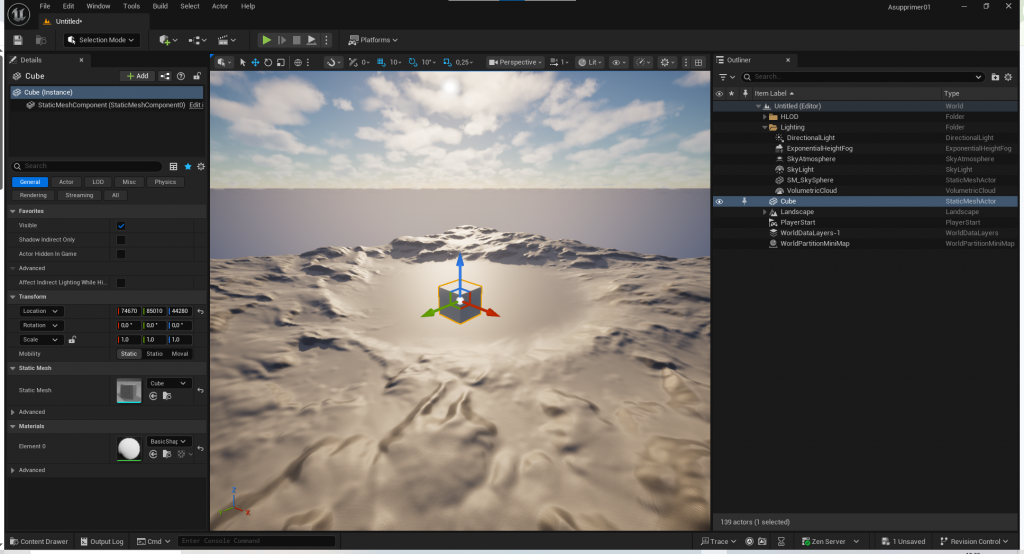Screen dimensions: 1024x554
Task: Select the LOD filter tab
Action: pos(98,182)
